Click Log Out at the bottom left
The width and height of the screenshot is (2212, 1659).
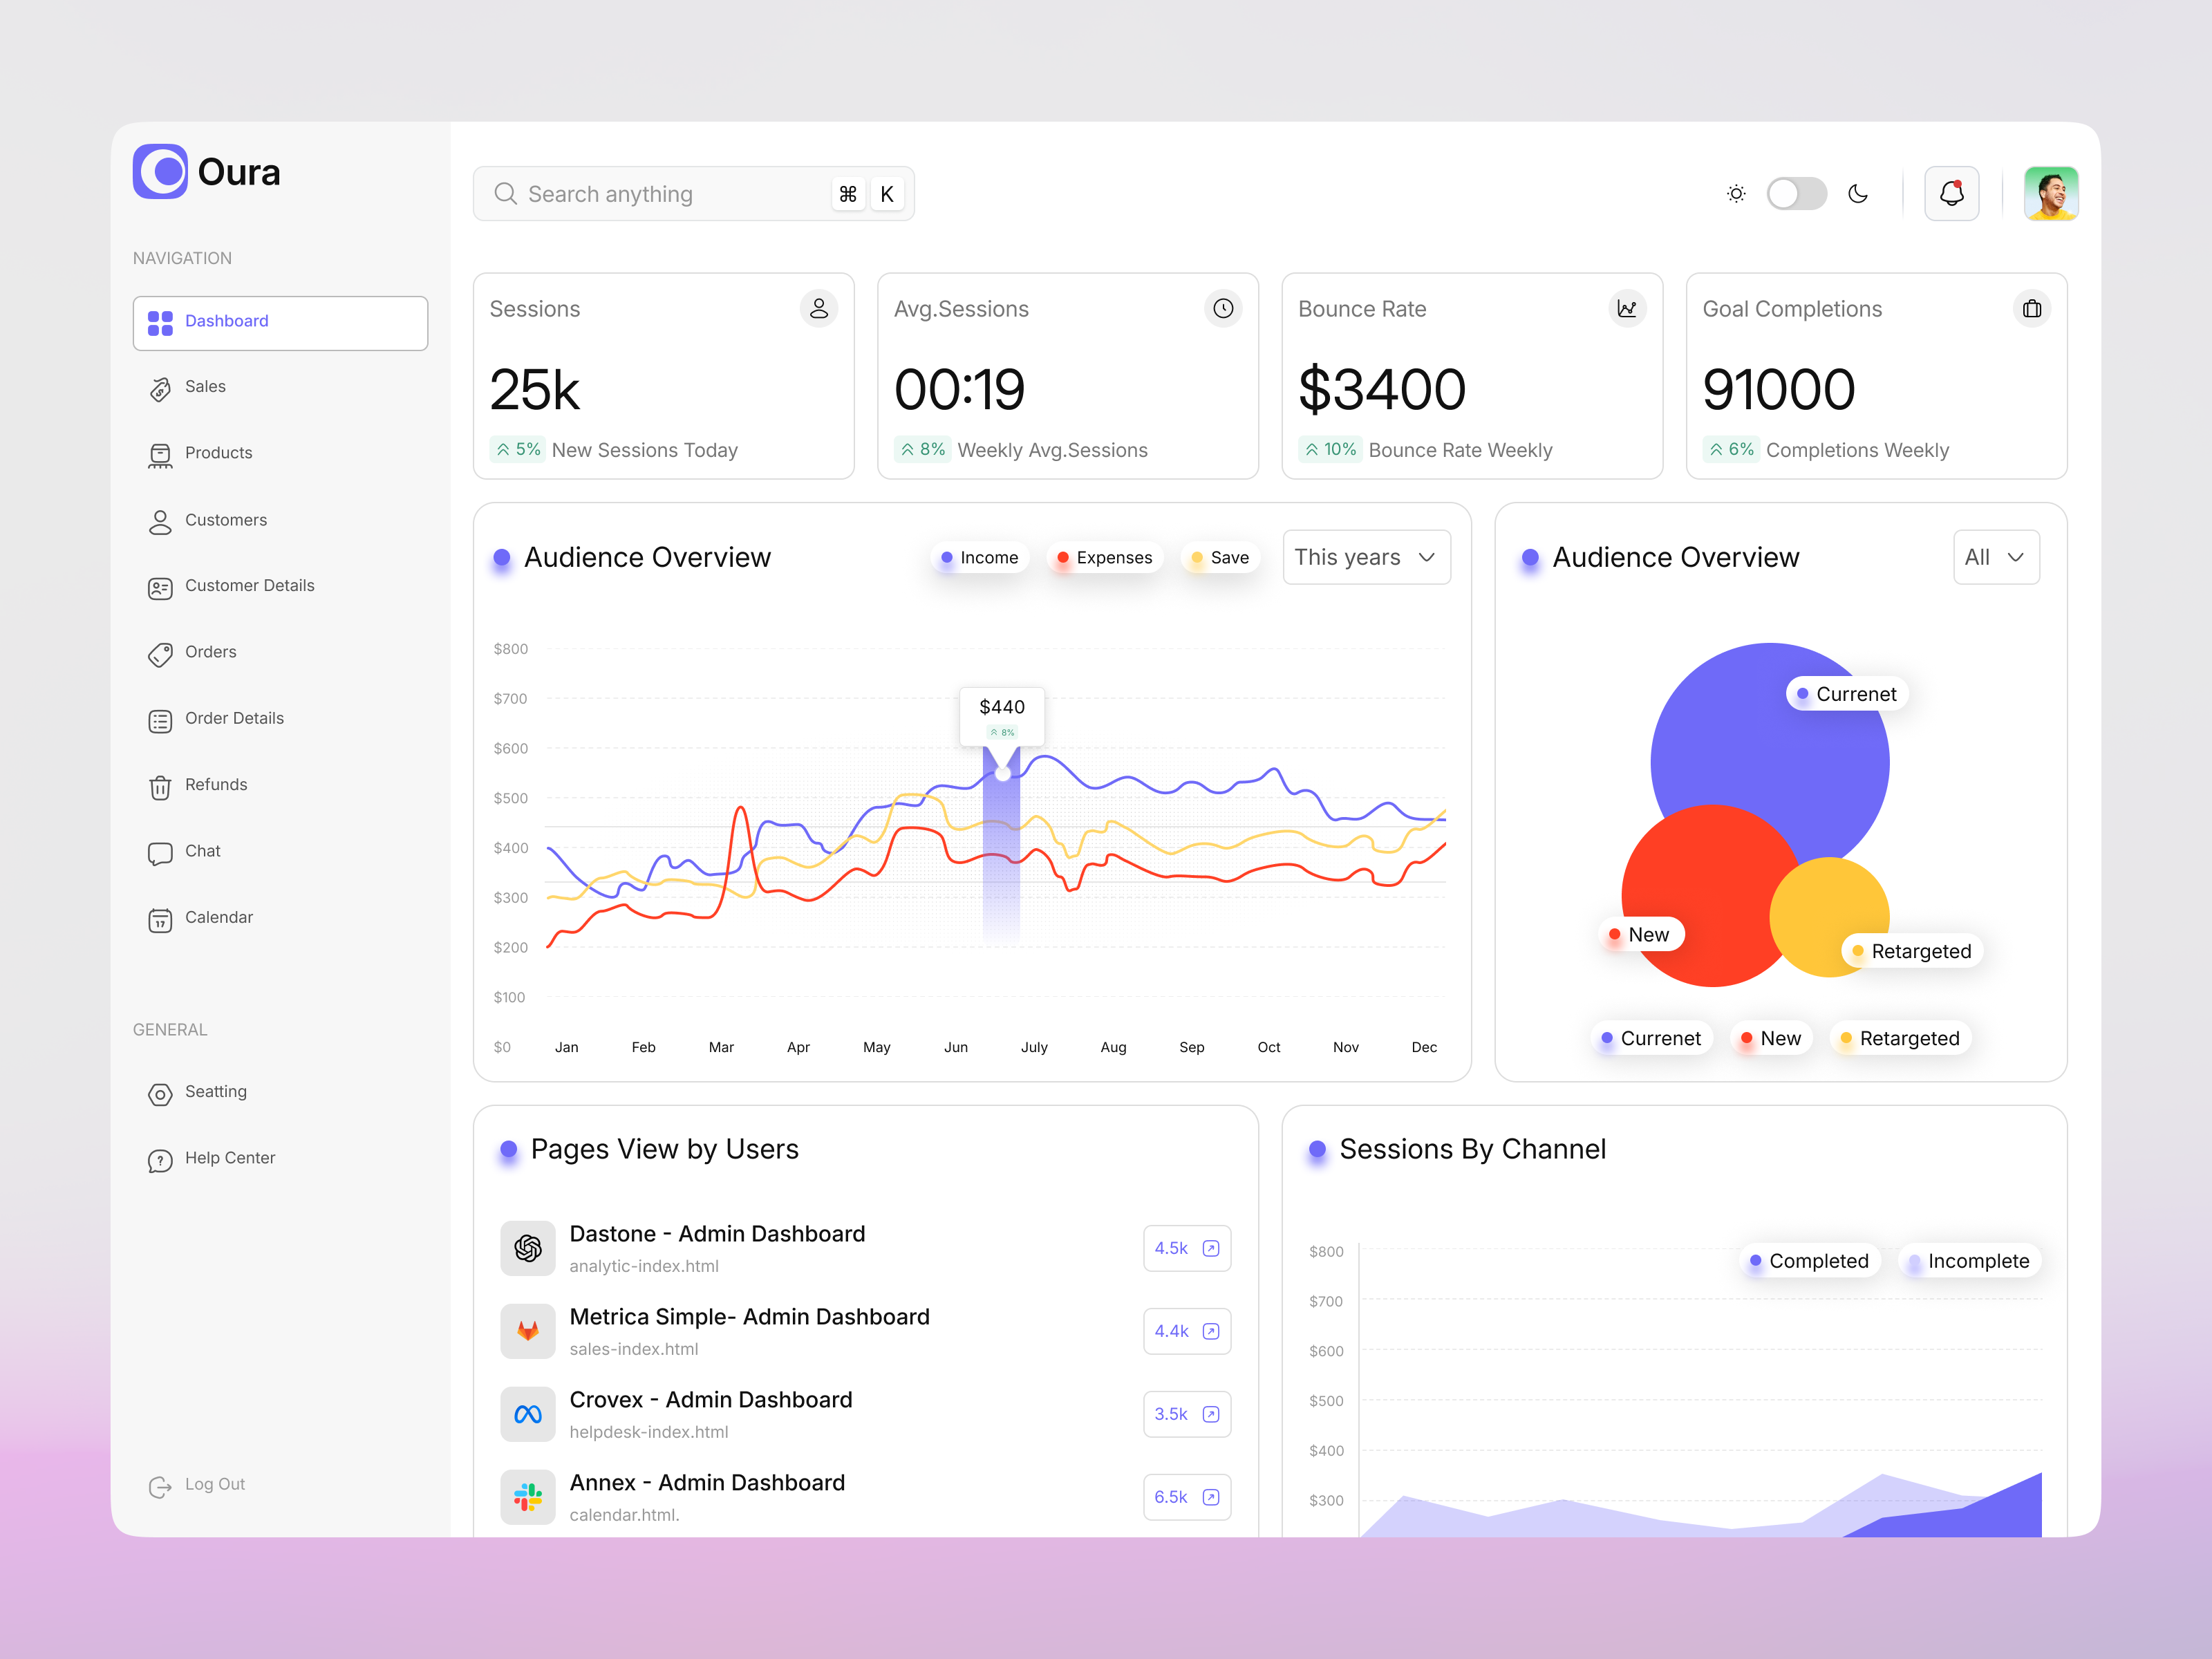click(214, 1484)
